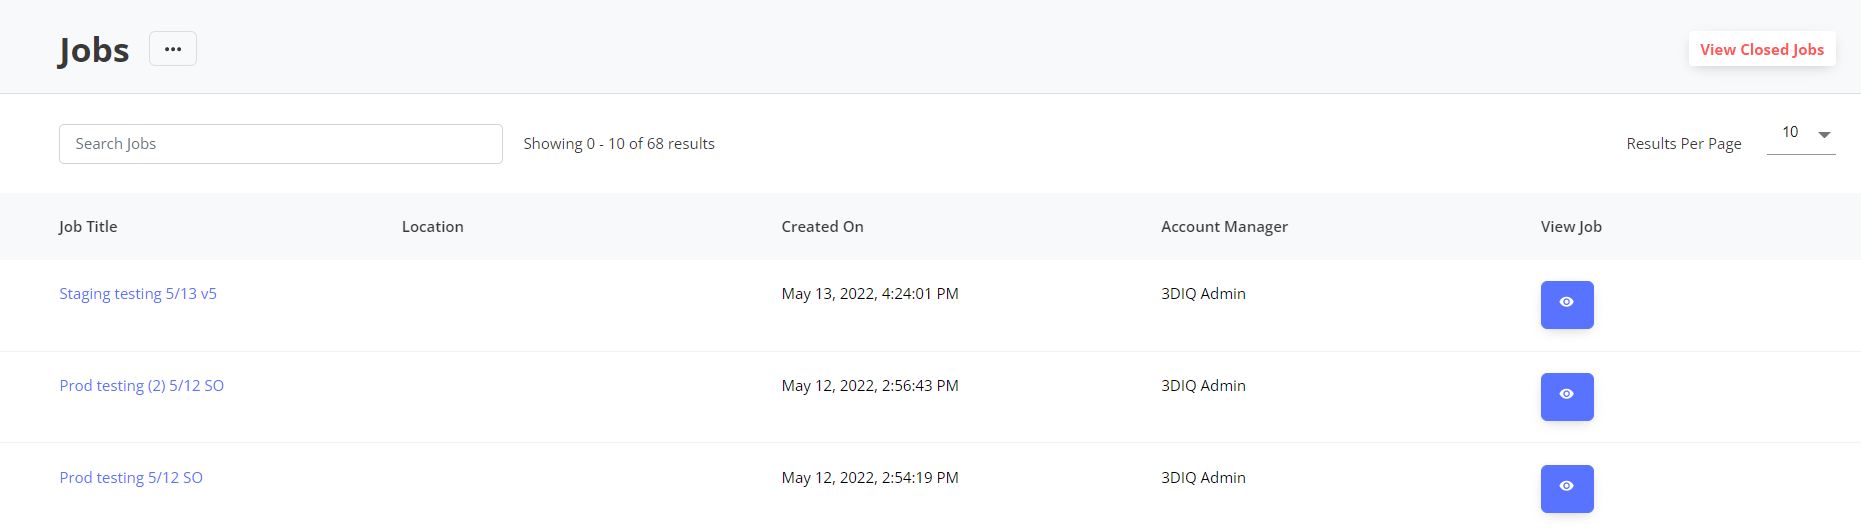Click the View Job column header
This screenshot has height=531, width=1861.
[x=1571, y=227]
